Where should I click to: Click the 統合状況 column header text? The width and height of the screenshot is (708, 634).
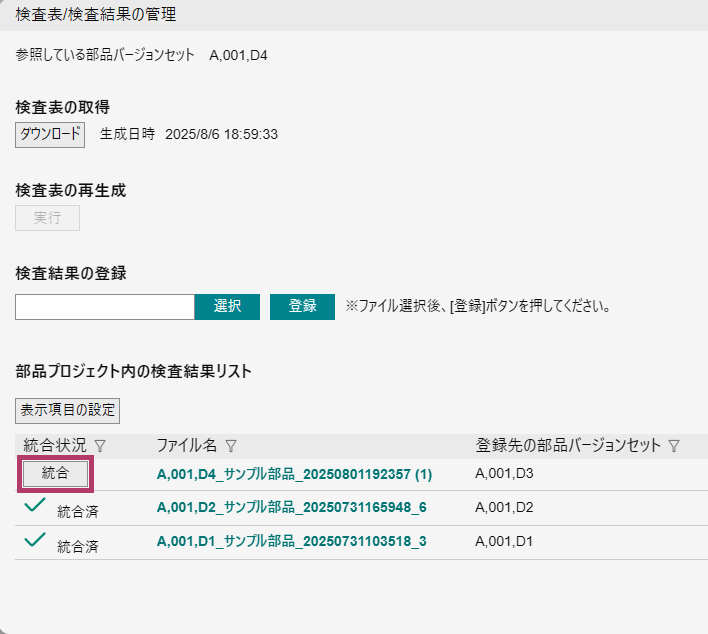click(x=55, y=446)
